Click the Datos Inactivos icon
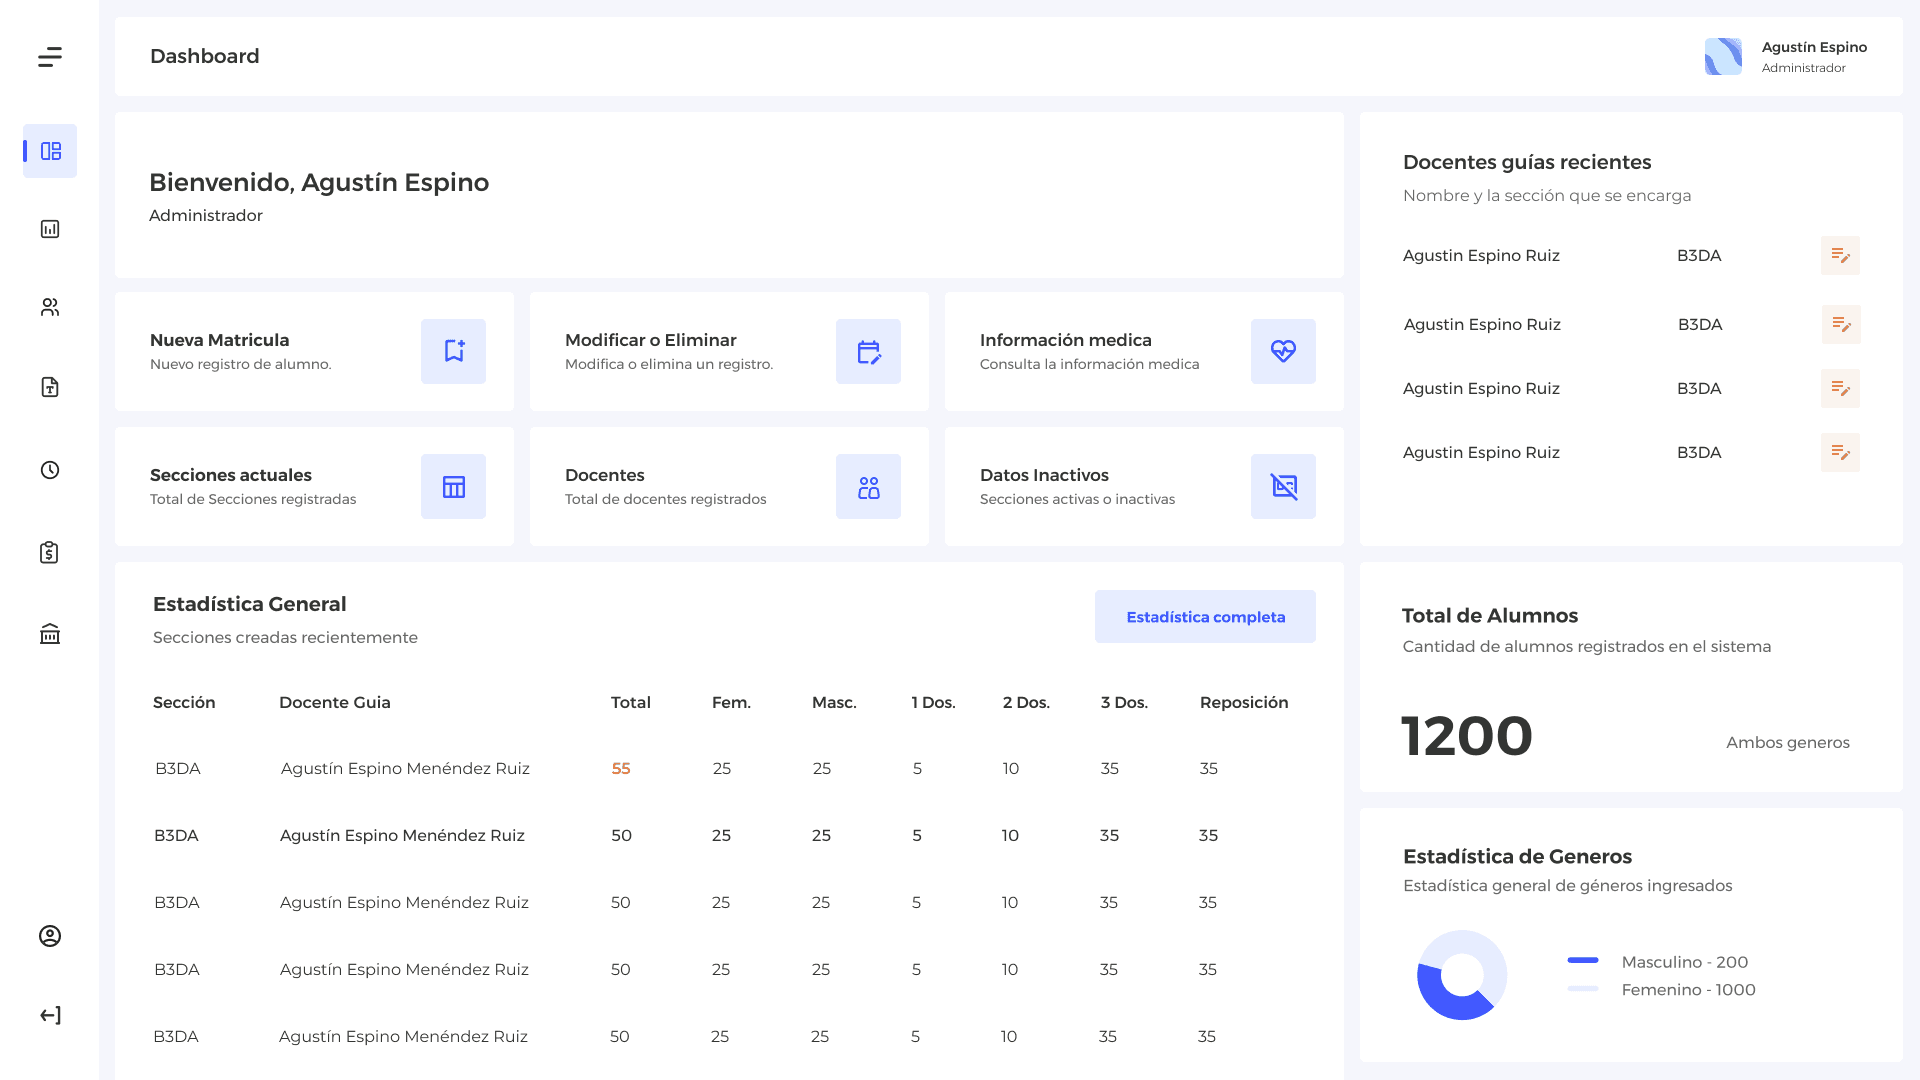1920x1080 pixels. tap(1283, 486)
